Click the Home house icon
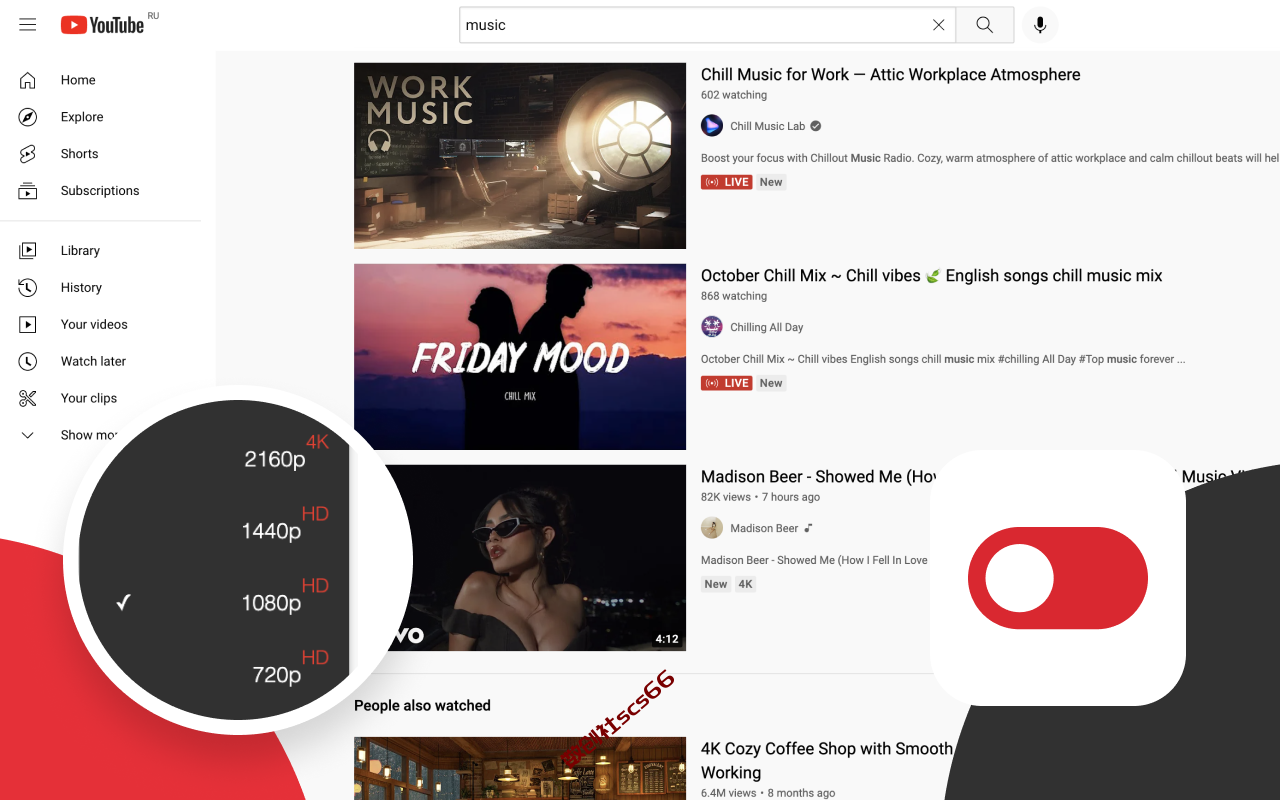This screenshot has width=1280, height=800. (28, 80)
